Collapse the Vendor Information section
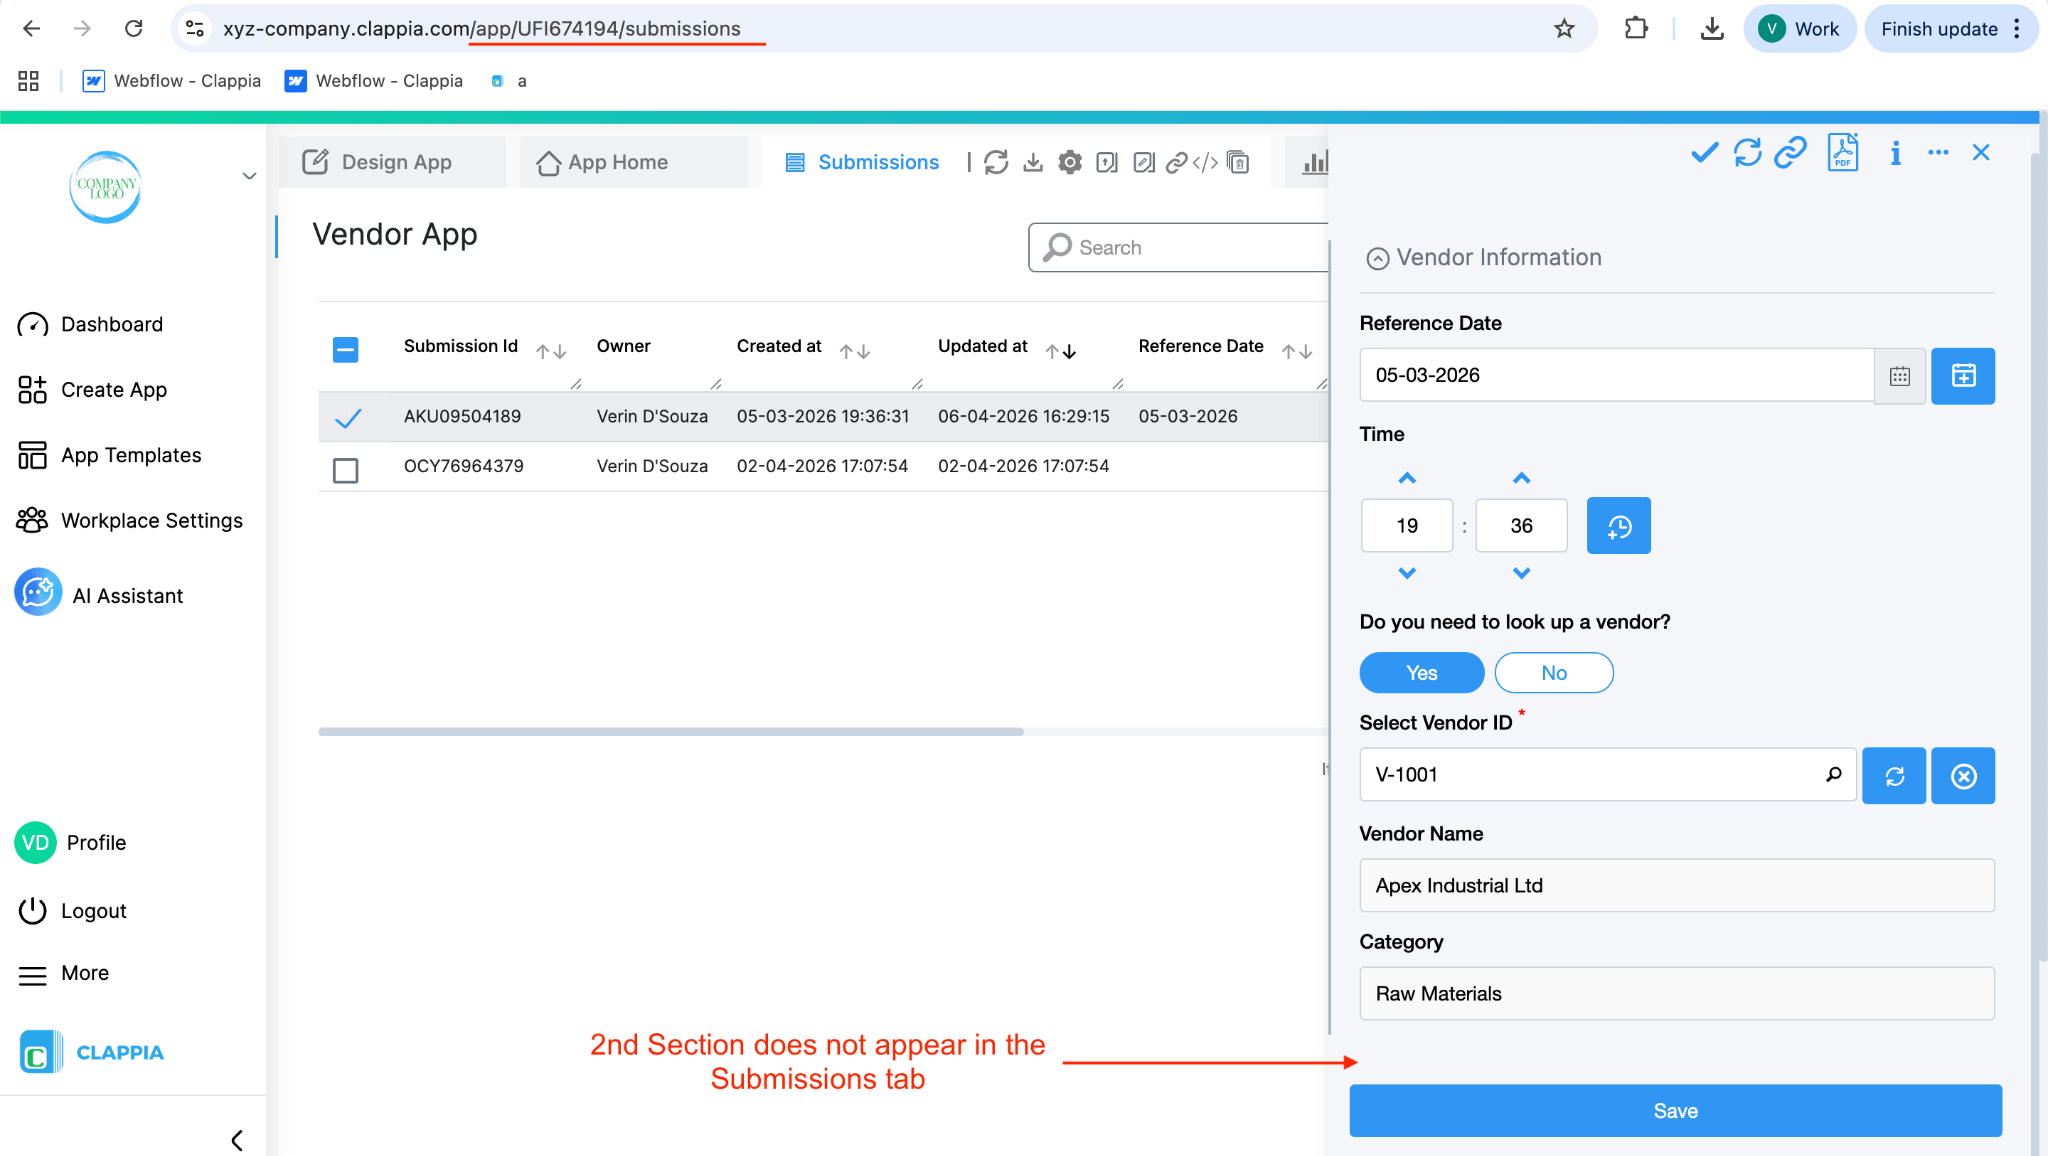Image resolution: width=2048 pixels, height=1156 pixels. pyautogui.click(x=1377, y=259)
